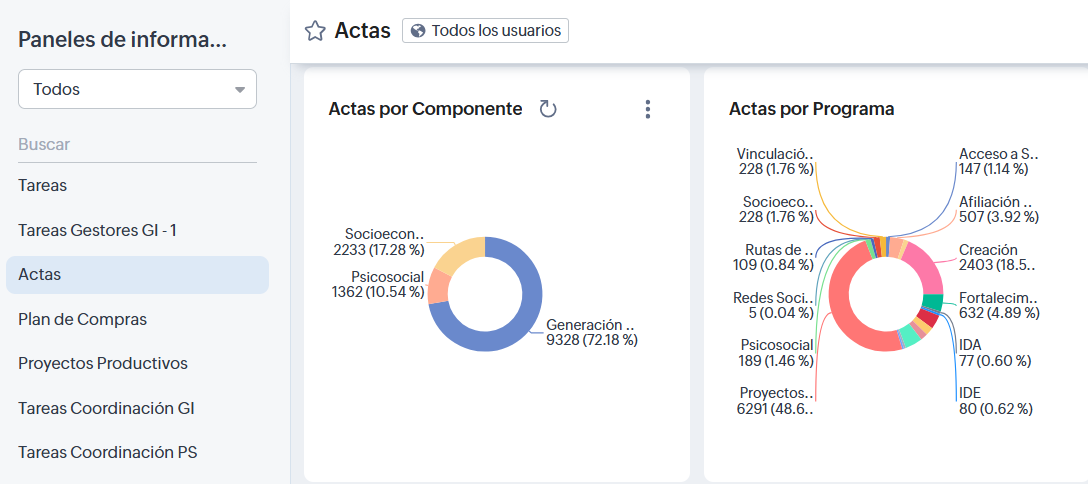The height and width of the screenshot is (484, 1088).
Task: Open the Plan de Compras dashboard
Action: point(82,319)
